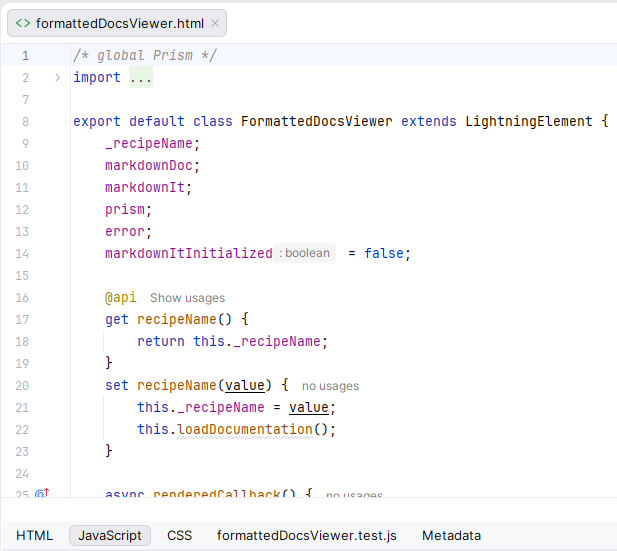Click the extends keyword
Viewport: 617px width, 551px height.
pos(429,121)
